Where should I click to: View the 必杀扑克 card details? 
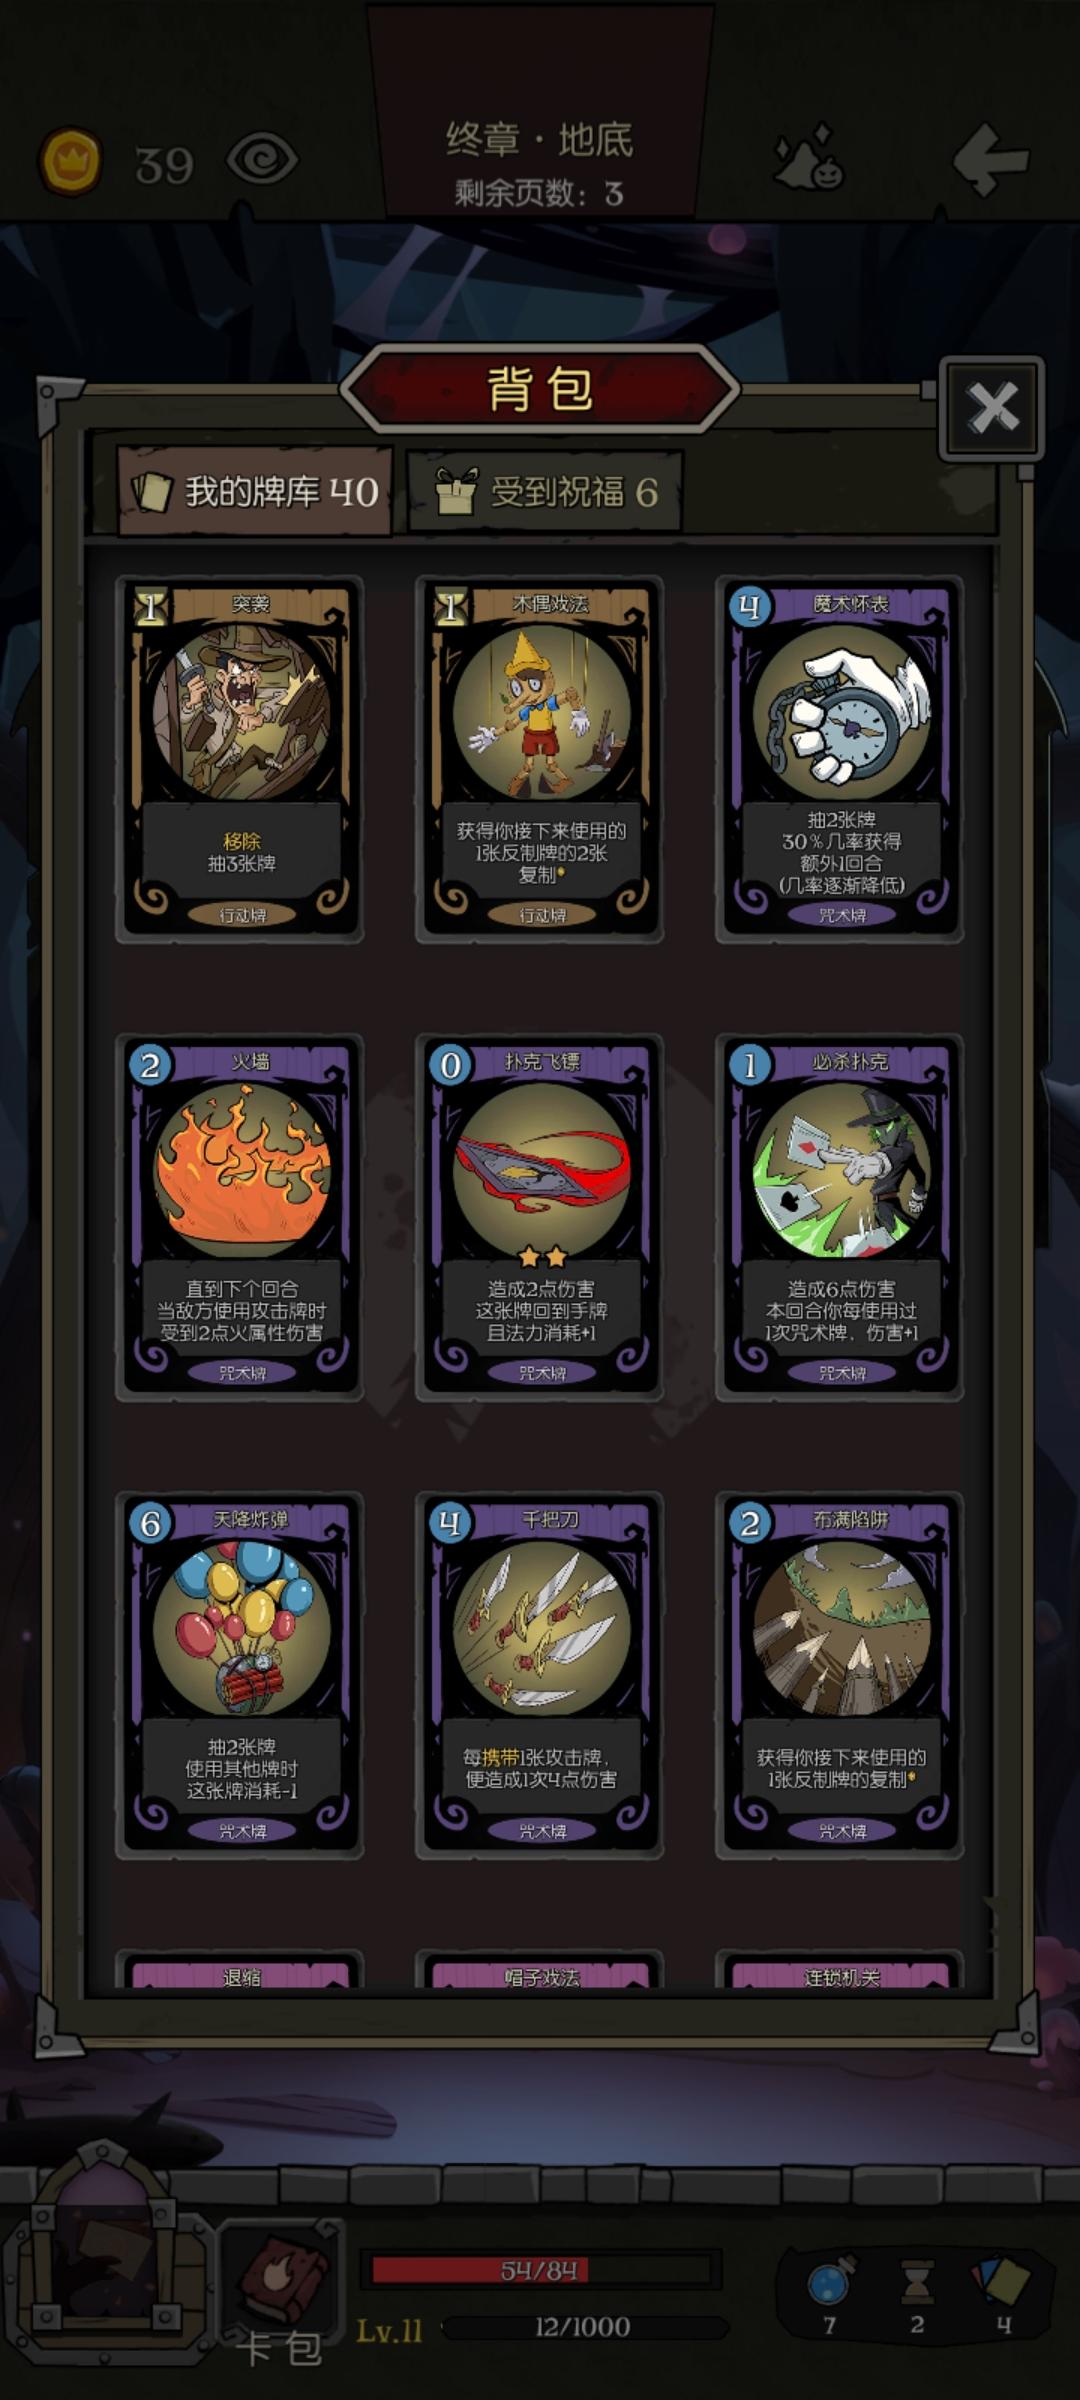[x=840, y=1217]
